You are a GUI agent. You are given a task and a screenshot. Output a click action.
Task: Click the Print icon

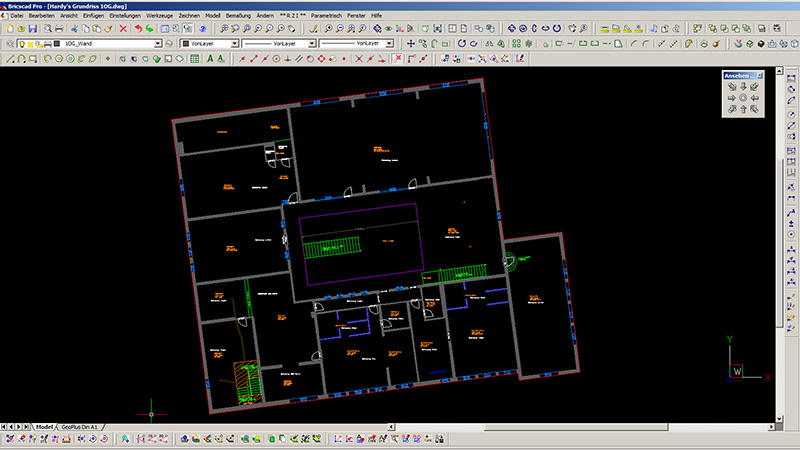(x=59, y=29)
